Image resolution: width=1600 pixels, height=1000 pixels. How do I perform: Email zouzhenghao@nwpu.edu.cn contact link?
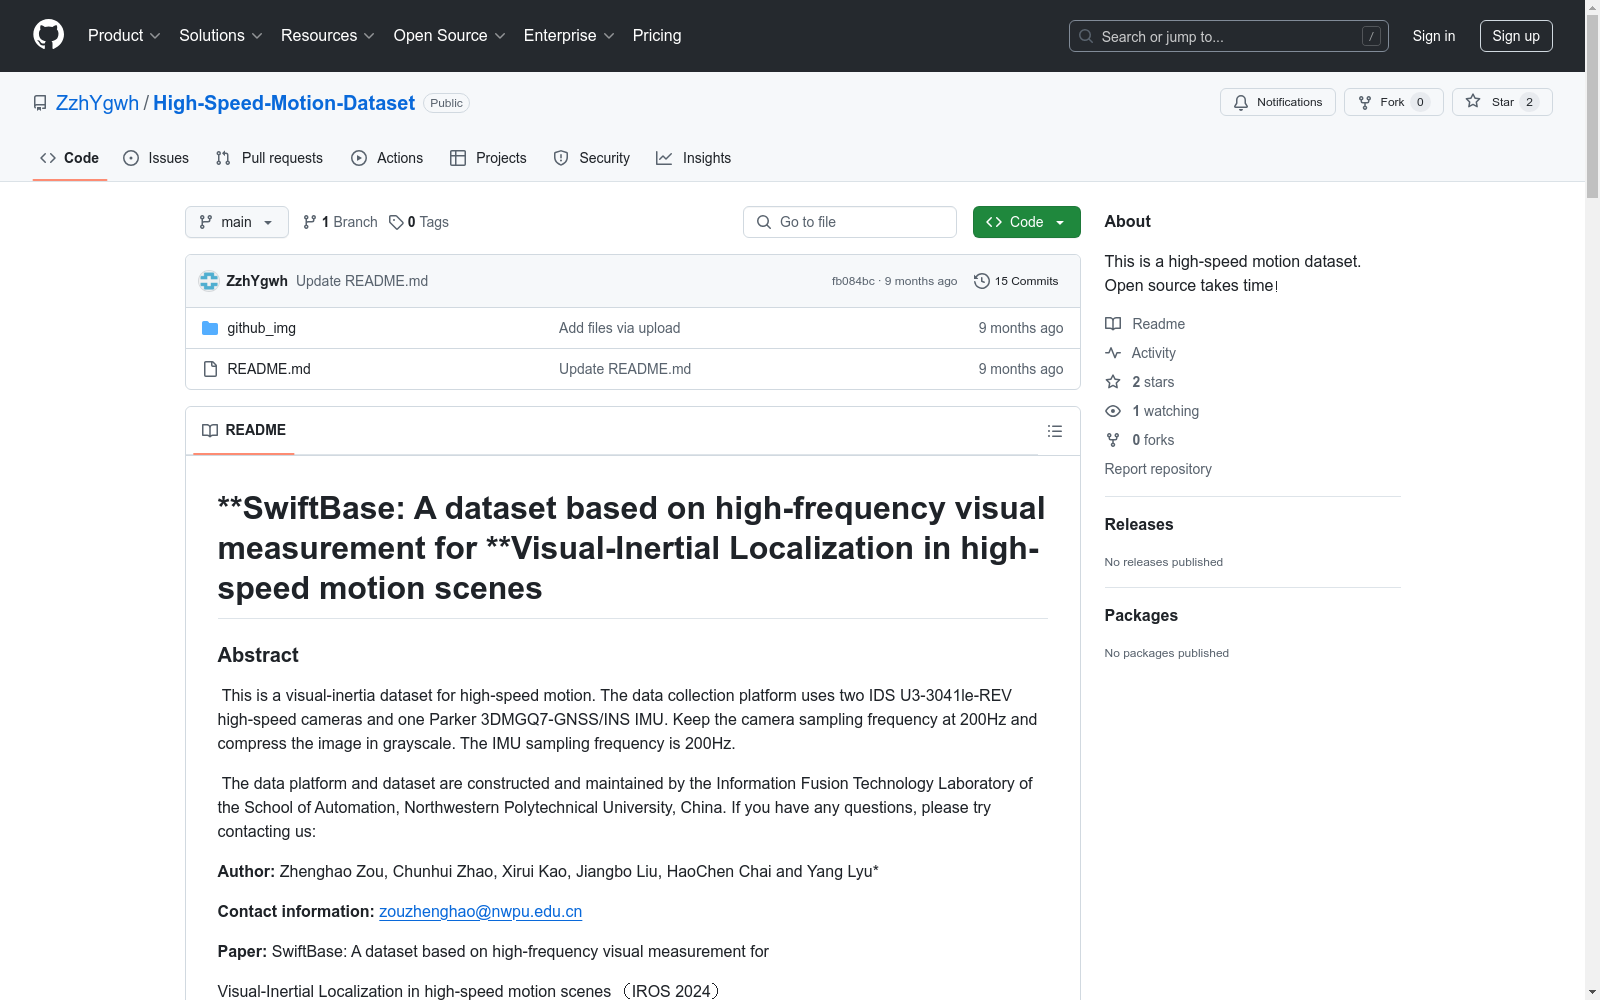coord(480,912)
